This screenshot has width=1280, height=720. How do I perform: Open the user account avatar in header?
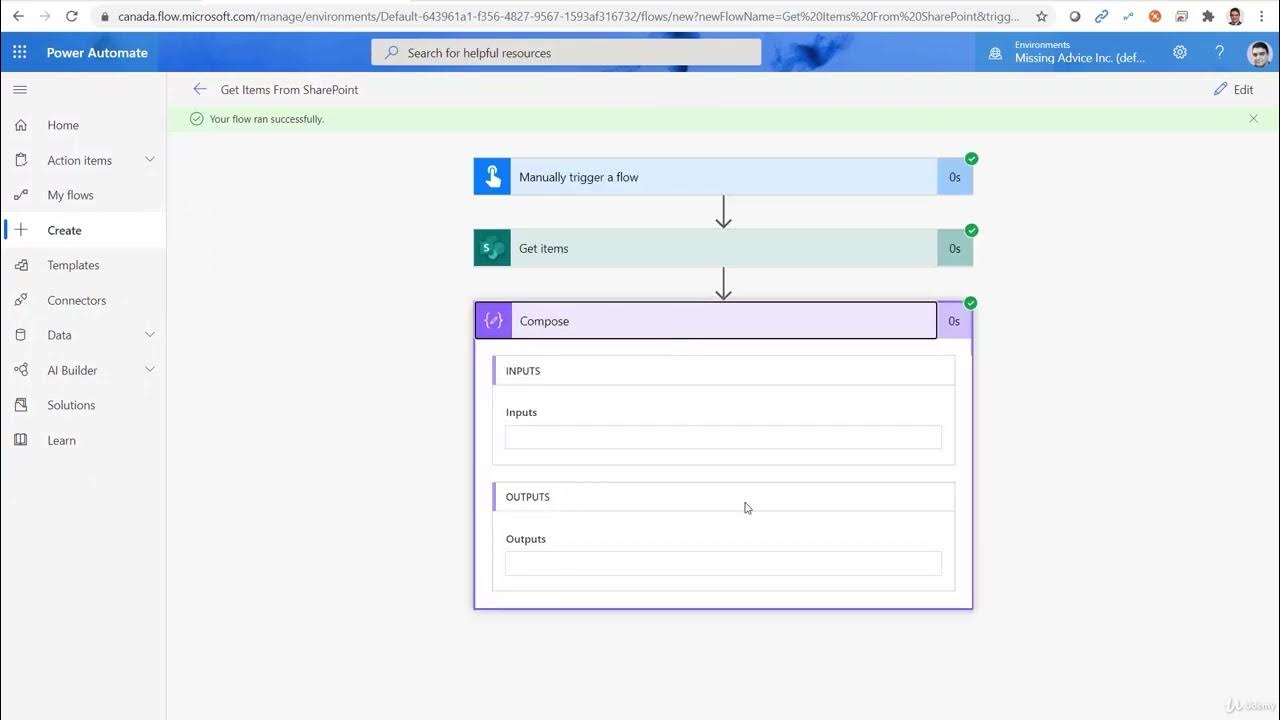[1259, 53]
